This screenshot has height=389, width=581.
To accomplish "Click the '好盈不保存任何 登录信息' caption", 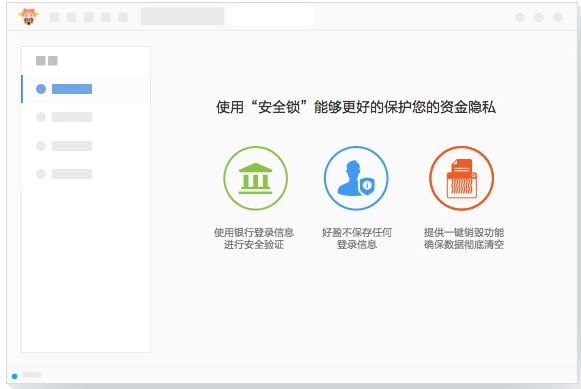I will tap(356, 238).
